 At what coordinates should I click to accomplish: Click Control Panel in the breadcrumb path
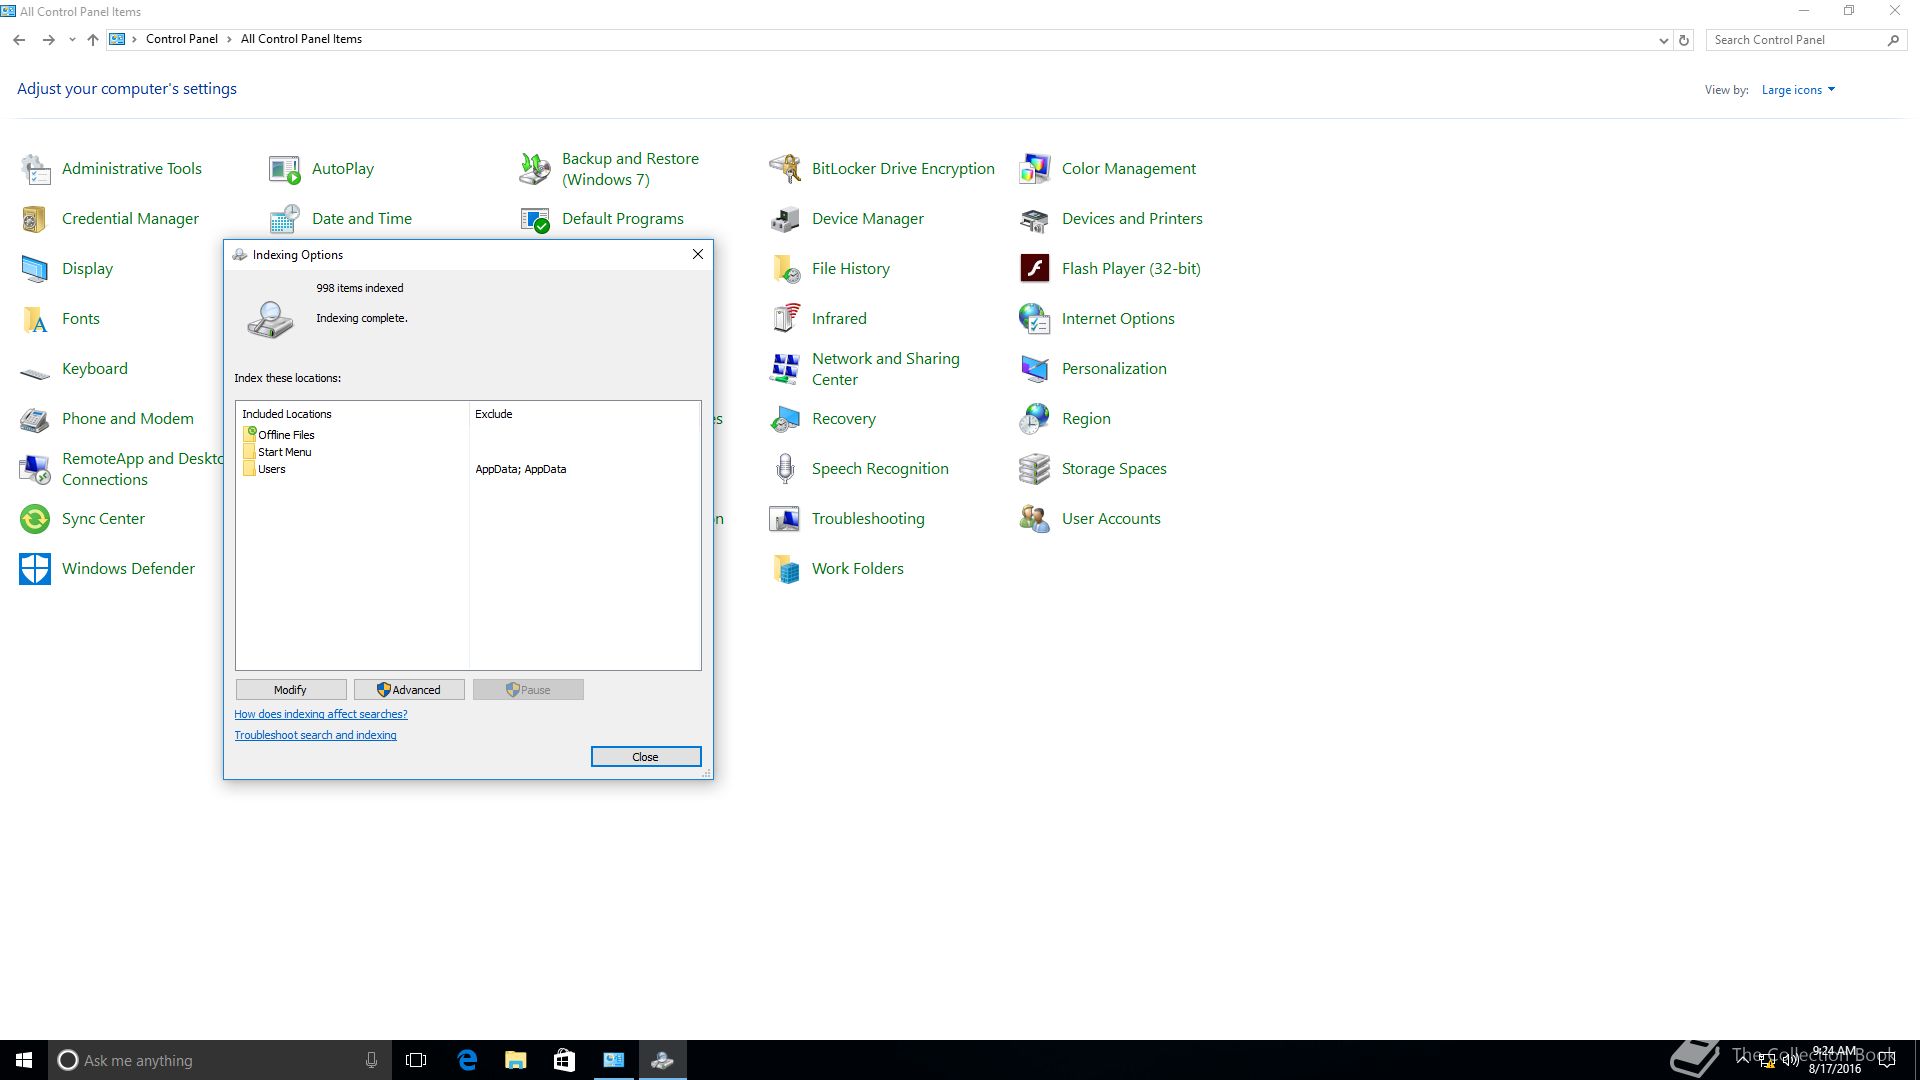[181, 39]
